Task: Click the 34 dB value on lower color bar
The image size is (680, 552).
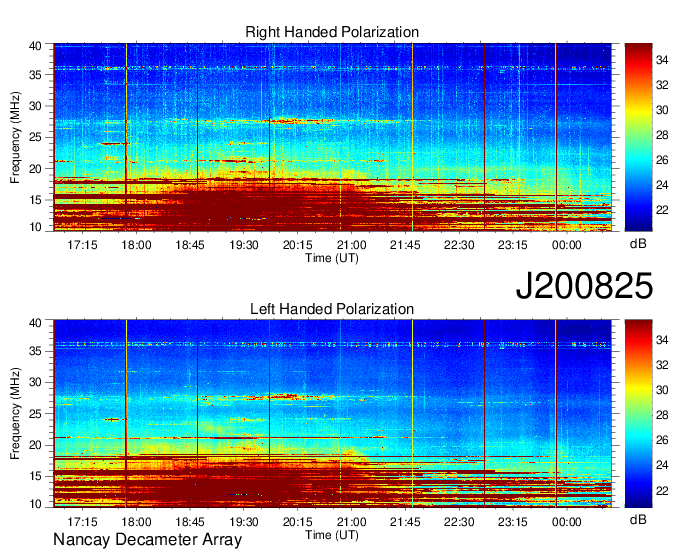Action: (x=662, y=340)
